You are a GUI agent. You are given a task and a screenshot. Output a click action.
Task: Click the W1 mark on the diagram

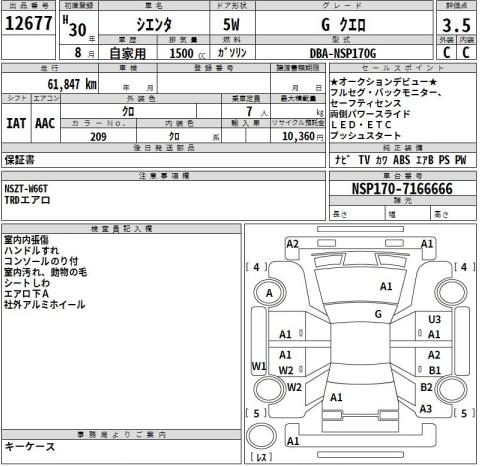[x=259, y=366]
